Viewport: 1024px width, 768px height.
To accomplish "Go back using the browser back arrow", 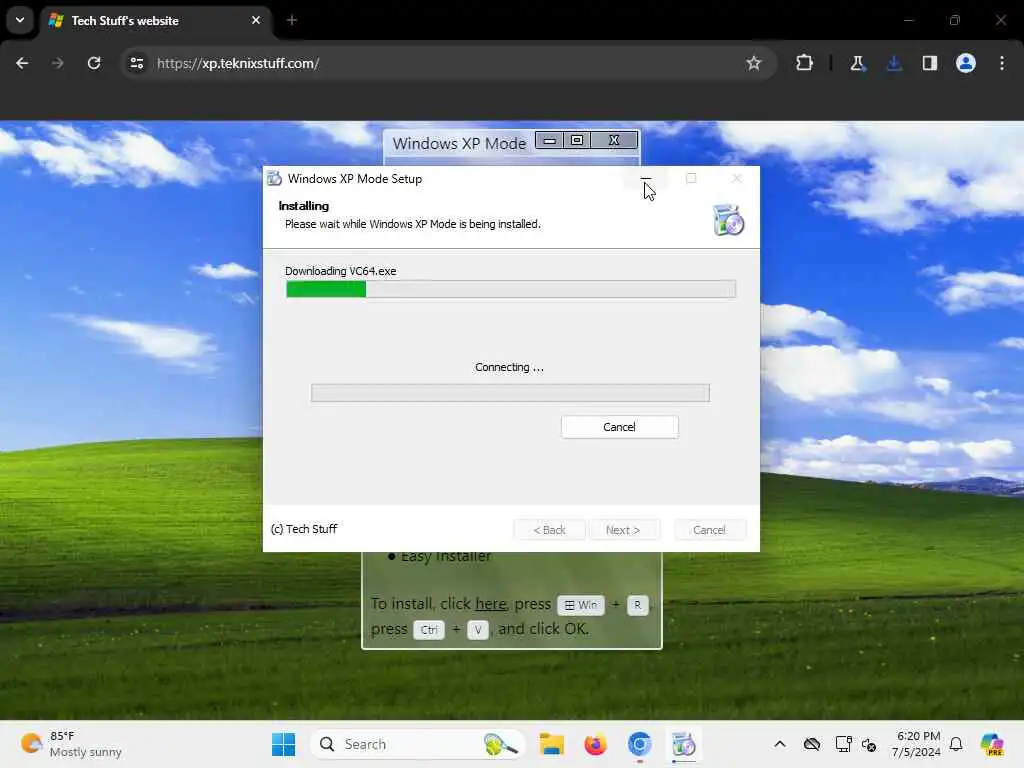I will coord(22,63).
